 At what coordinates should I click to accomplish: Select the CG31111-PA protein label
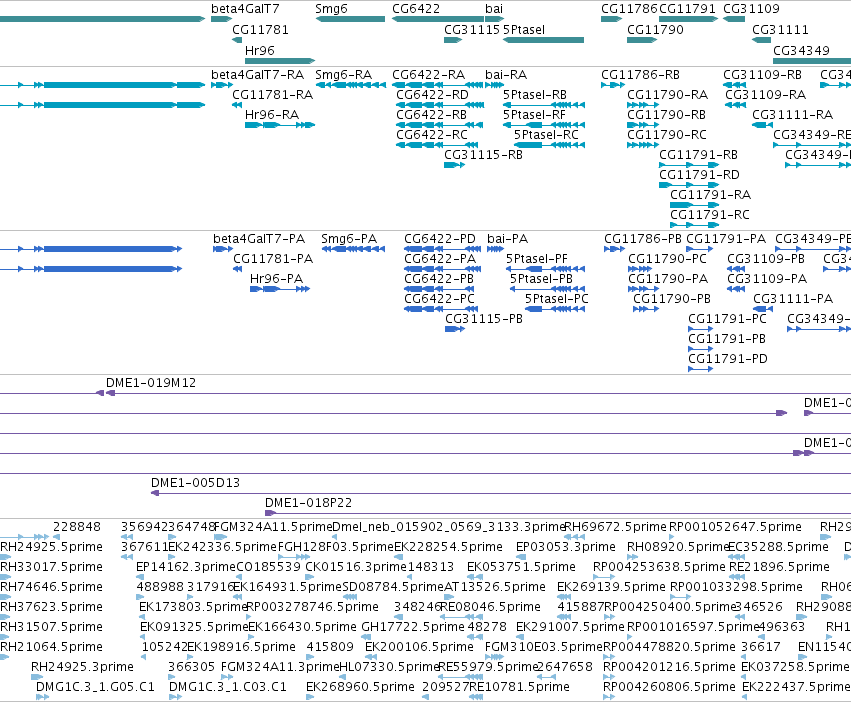(x=793, y=299)
